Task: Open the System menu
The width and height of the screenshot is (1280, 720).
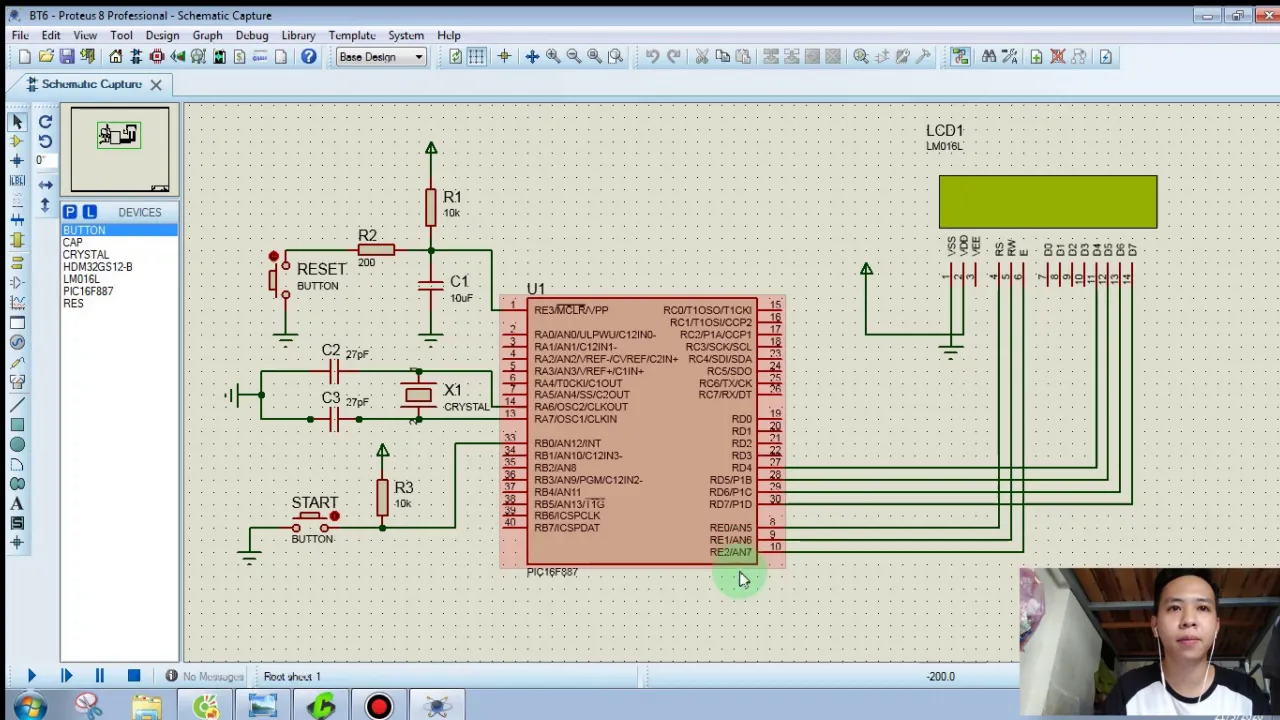Action: pyautogui.click(x=406, y=35)
